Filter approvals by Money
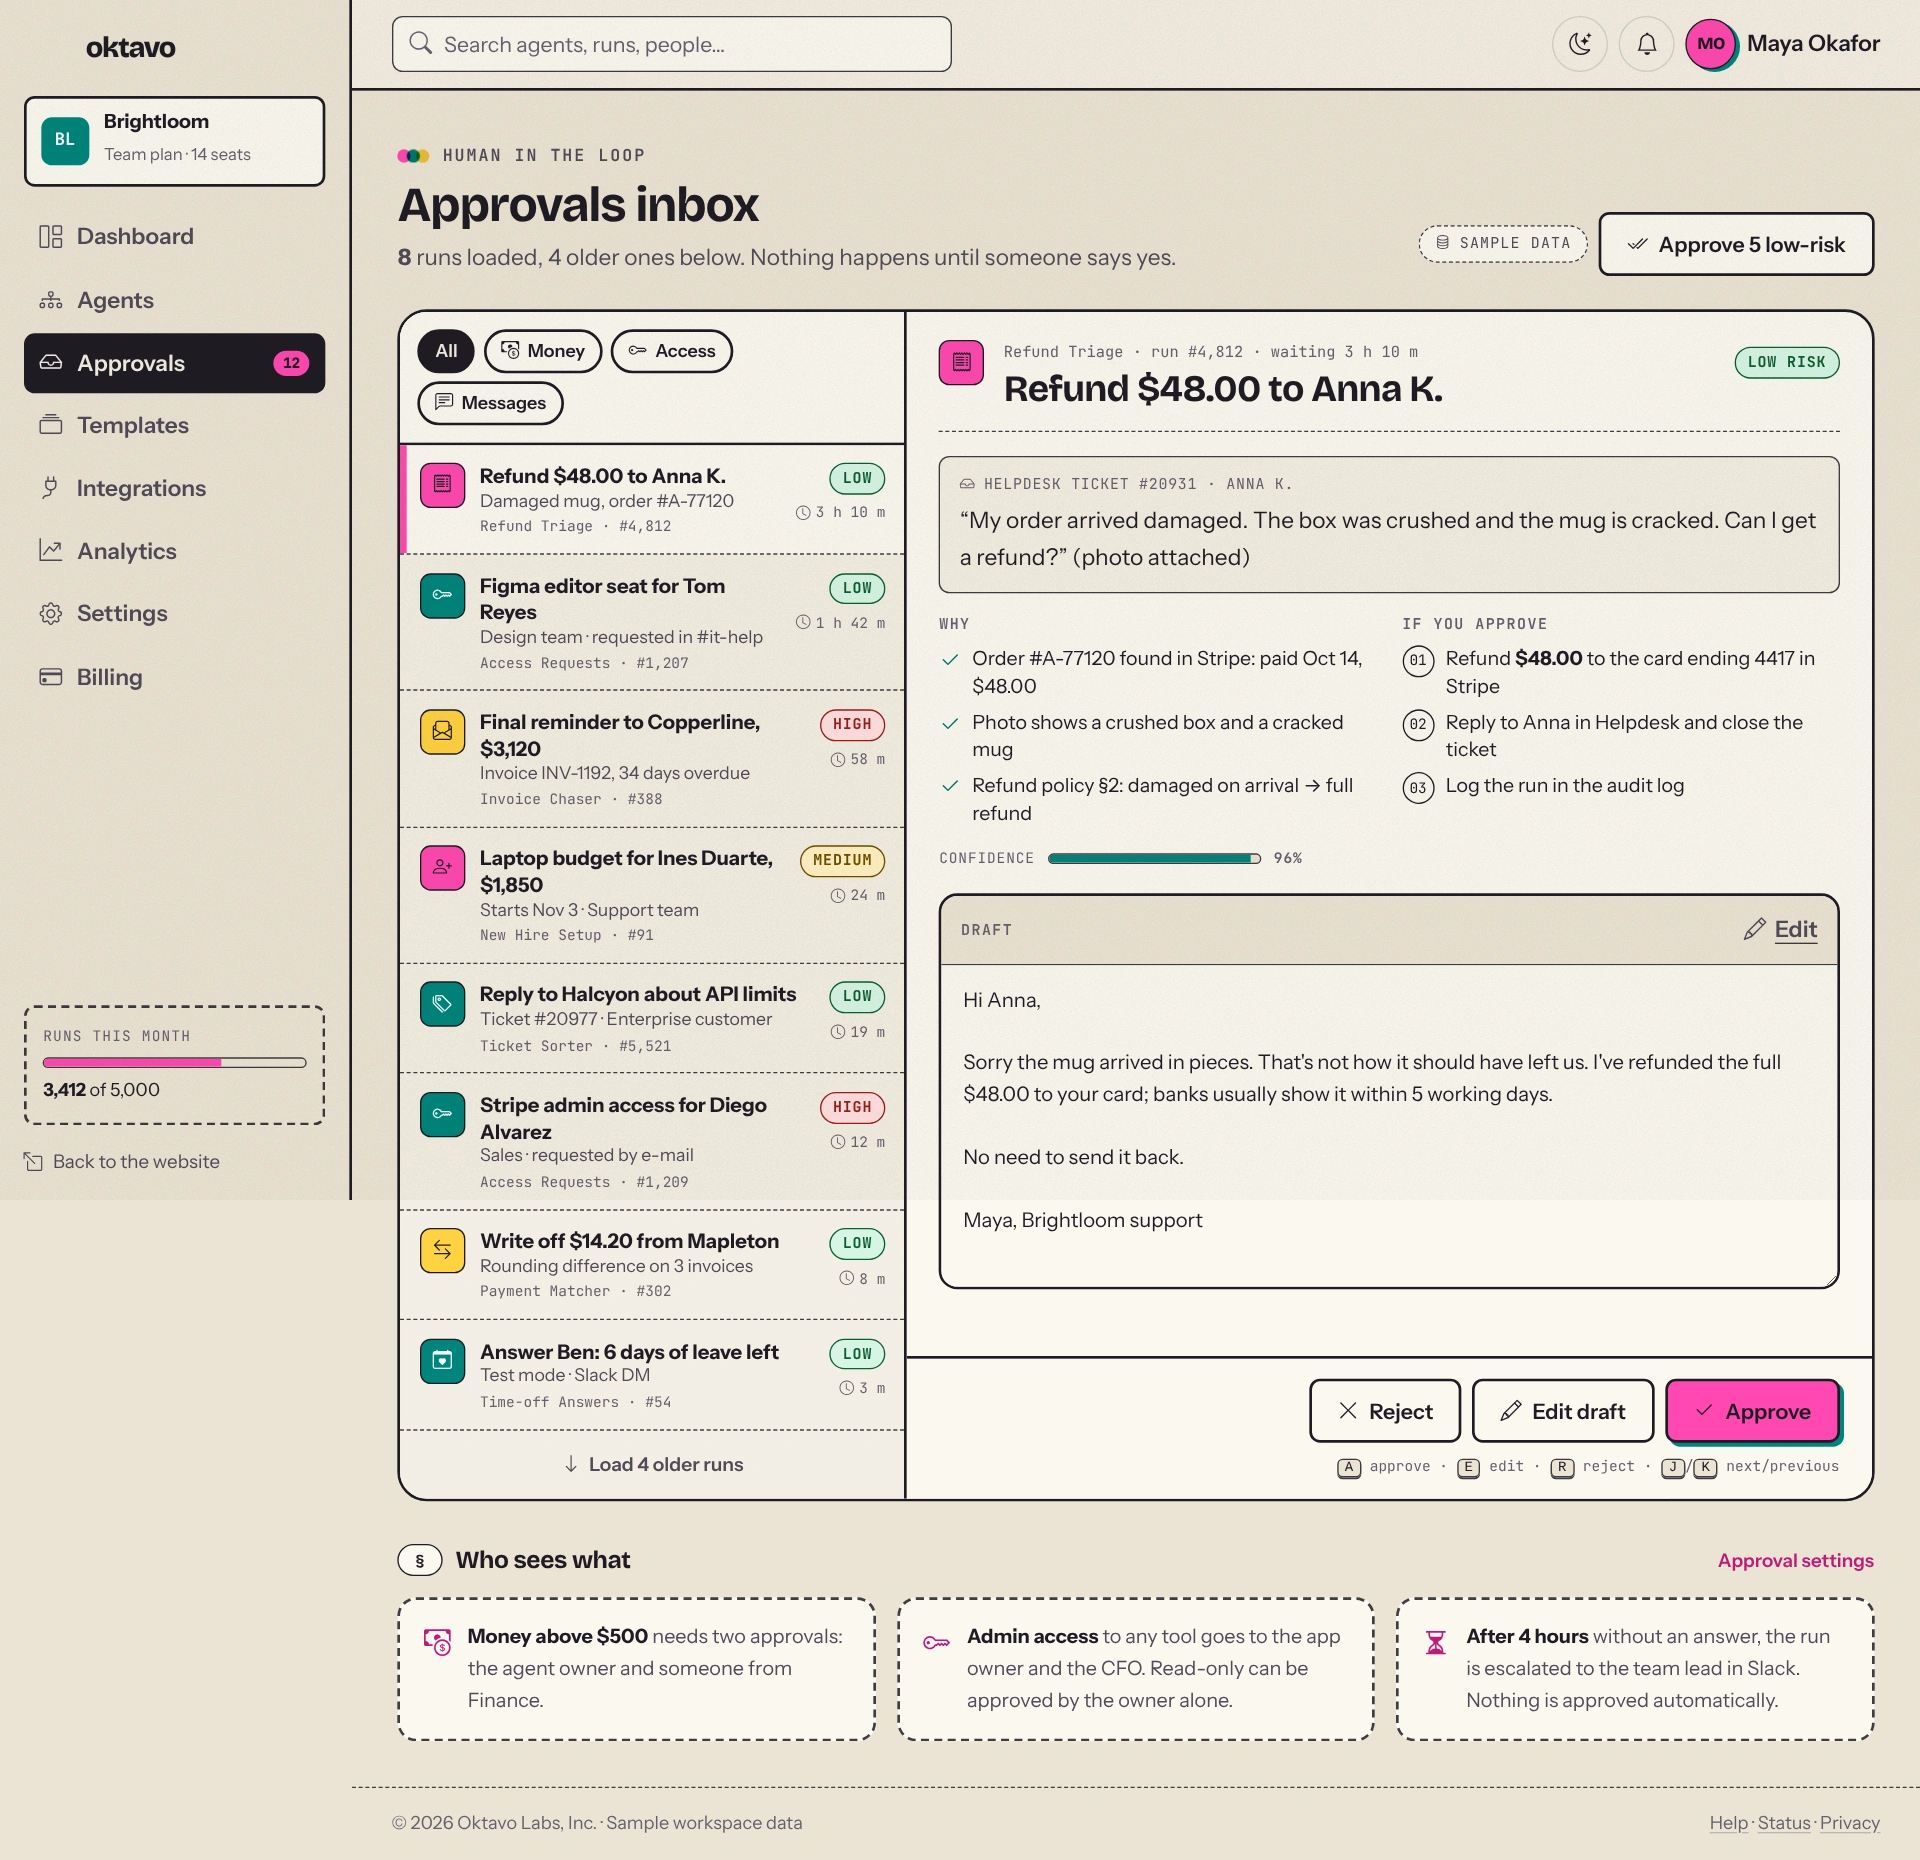This screenshot has width=1920, height=1860. (x=543, y=351)
